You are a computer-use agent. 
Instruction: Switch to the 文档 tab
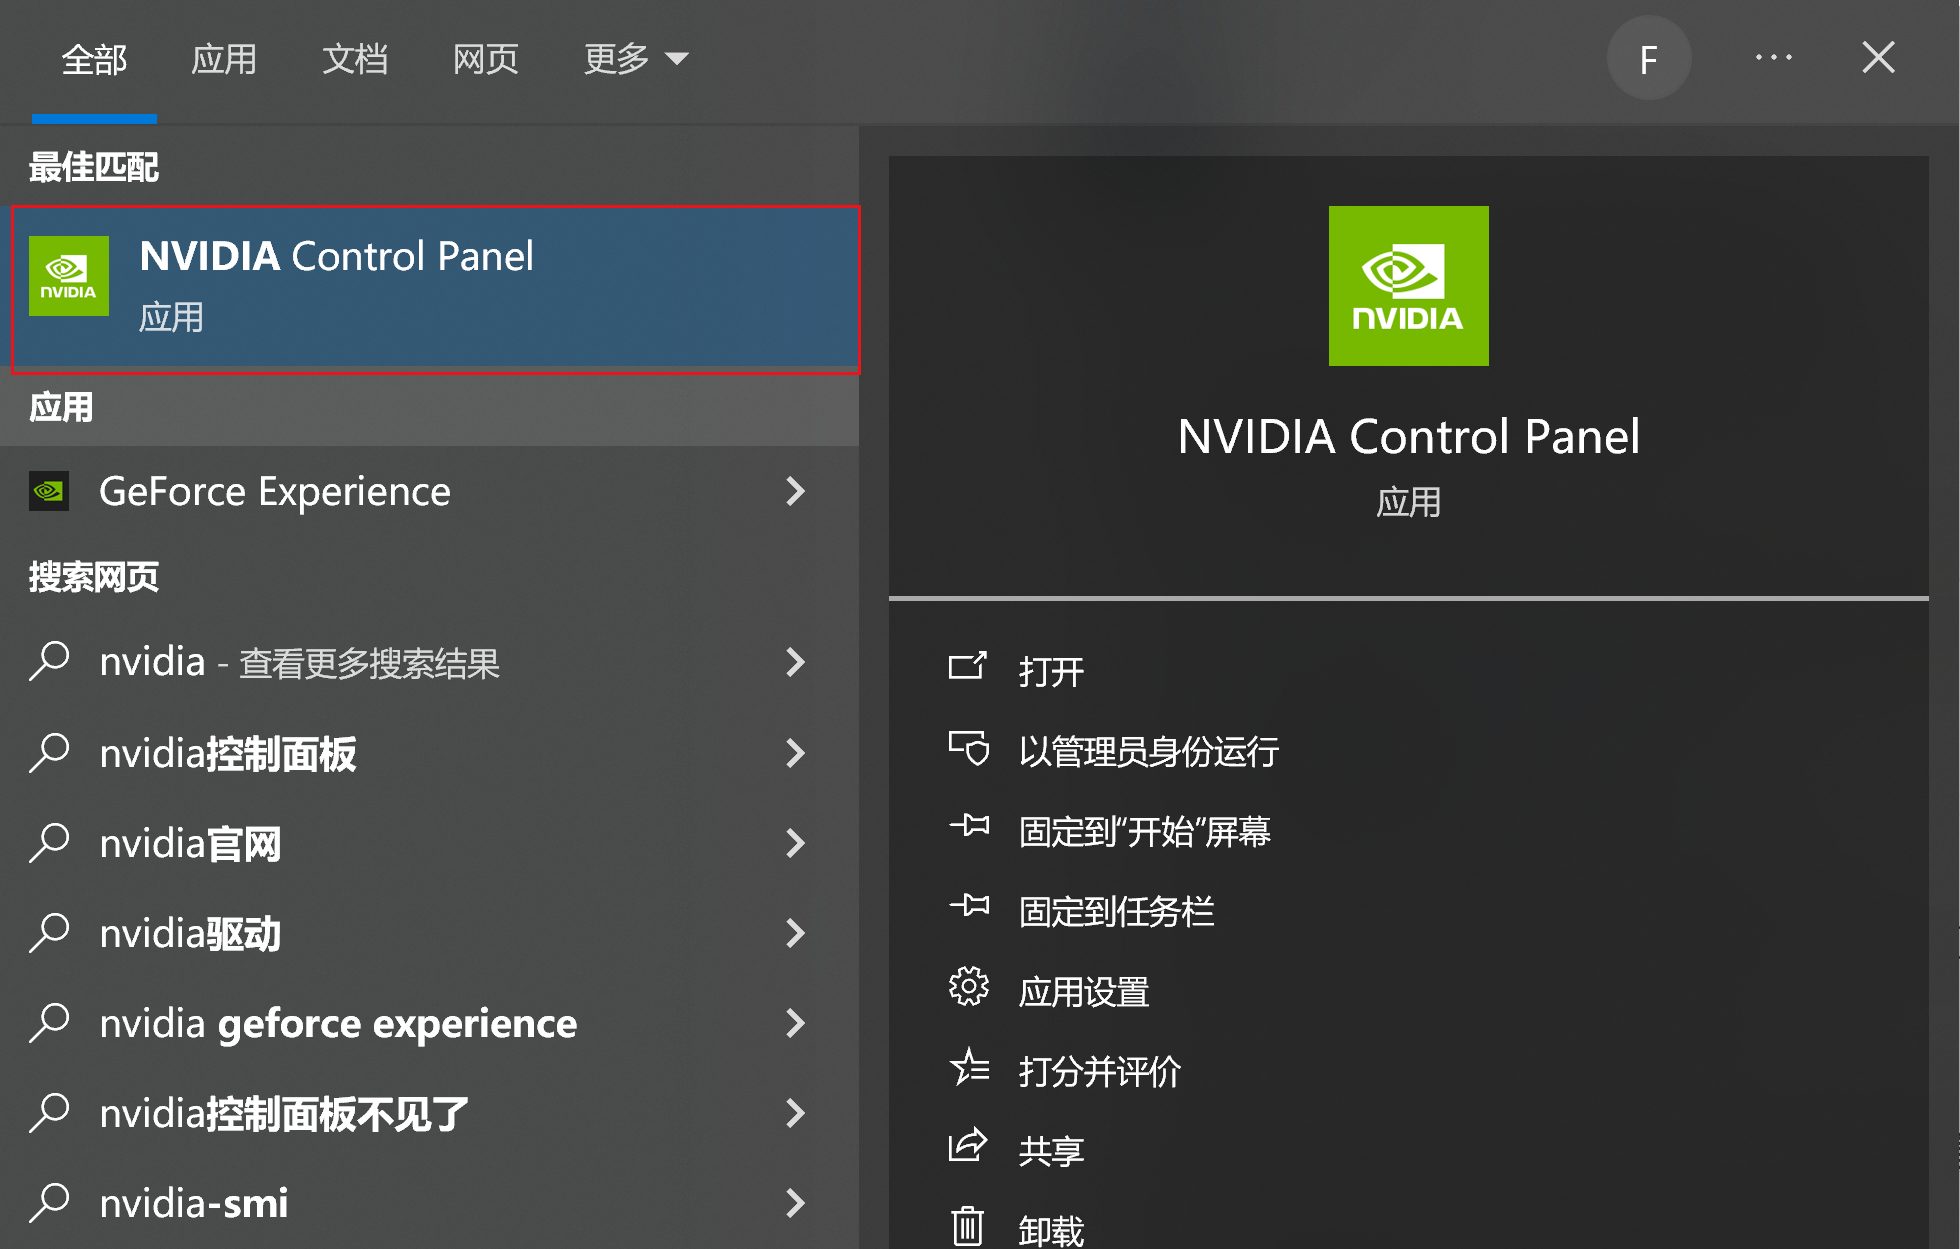[355, 59]
